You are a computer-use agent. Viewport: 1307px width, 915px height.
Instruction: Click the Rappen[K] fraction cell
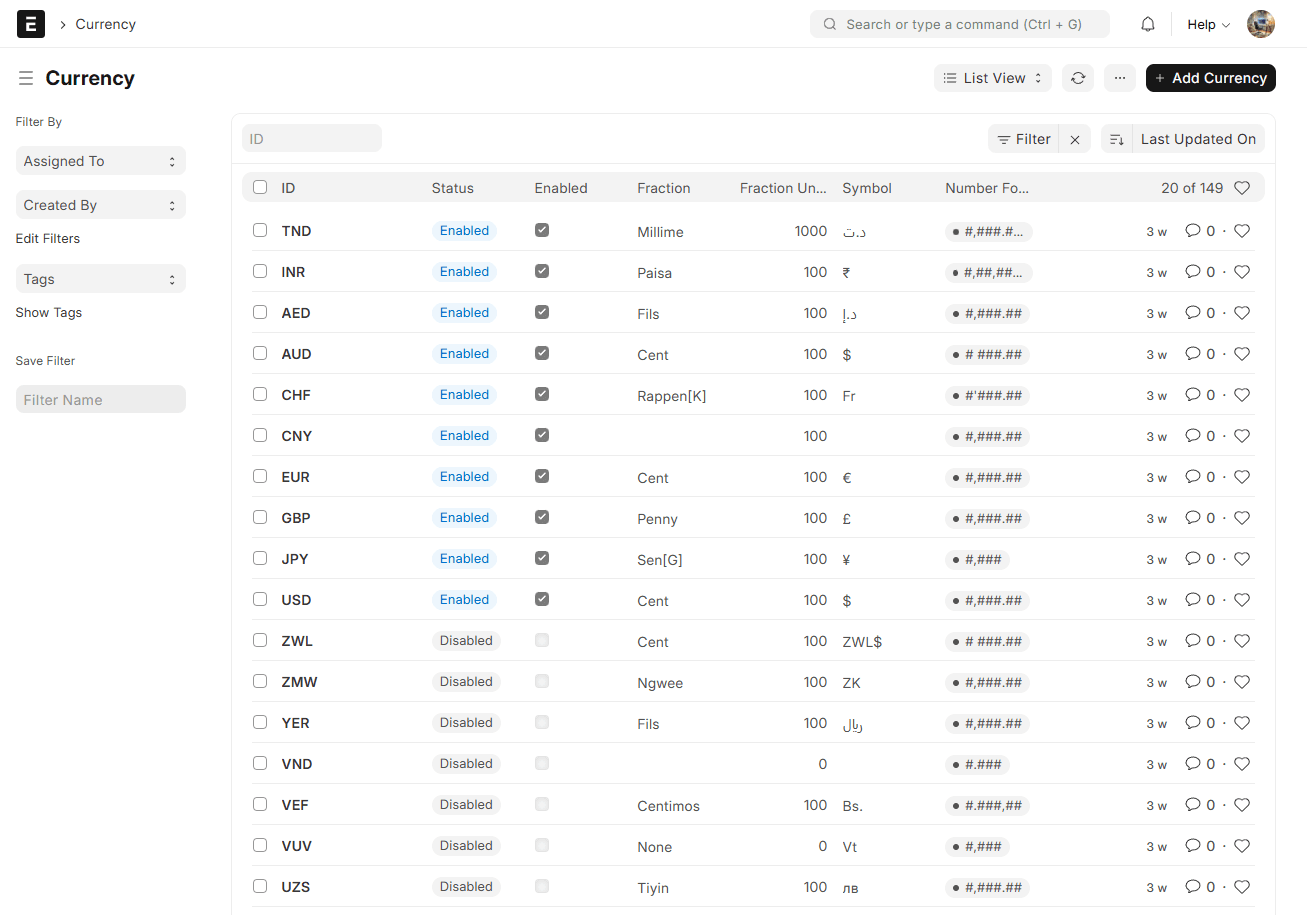(x=672, y=396)
